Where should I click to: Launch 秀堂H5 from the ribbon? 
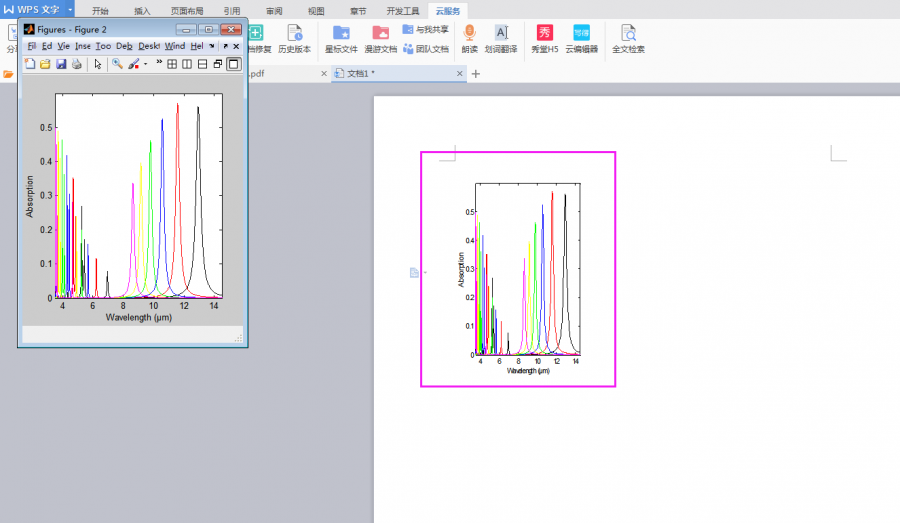pos(545,33)
